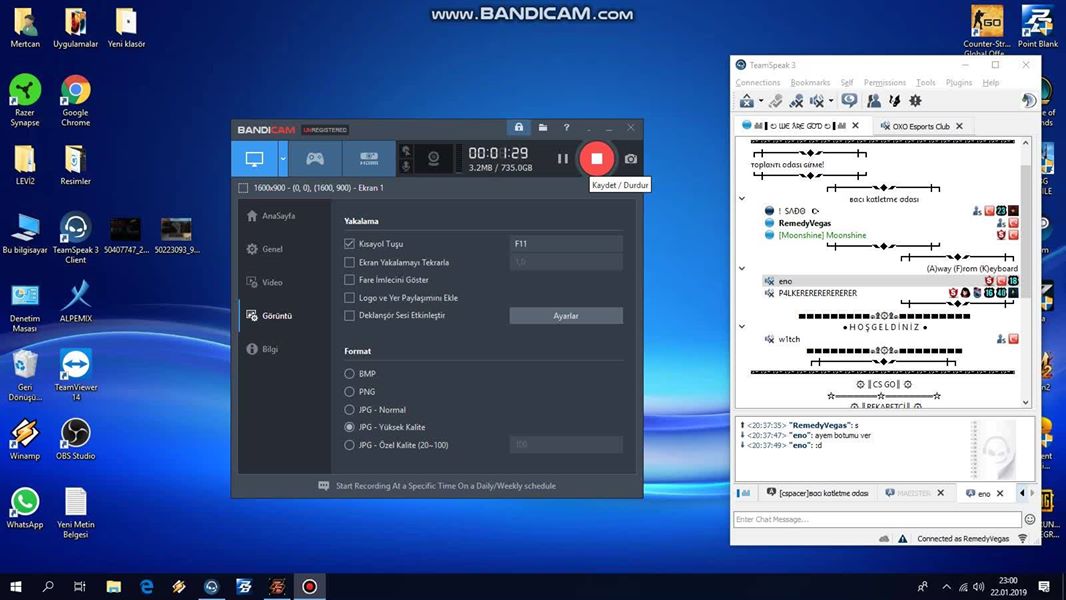Take a screenshot with Bandicam camera icon
Viewport: 1066px width, 600px height.
tap(631, 159)
